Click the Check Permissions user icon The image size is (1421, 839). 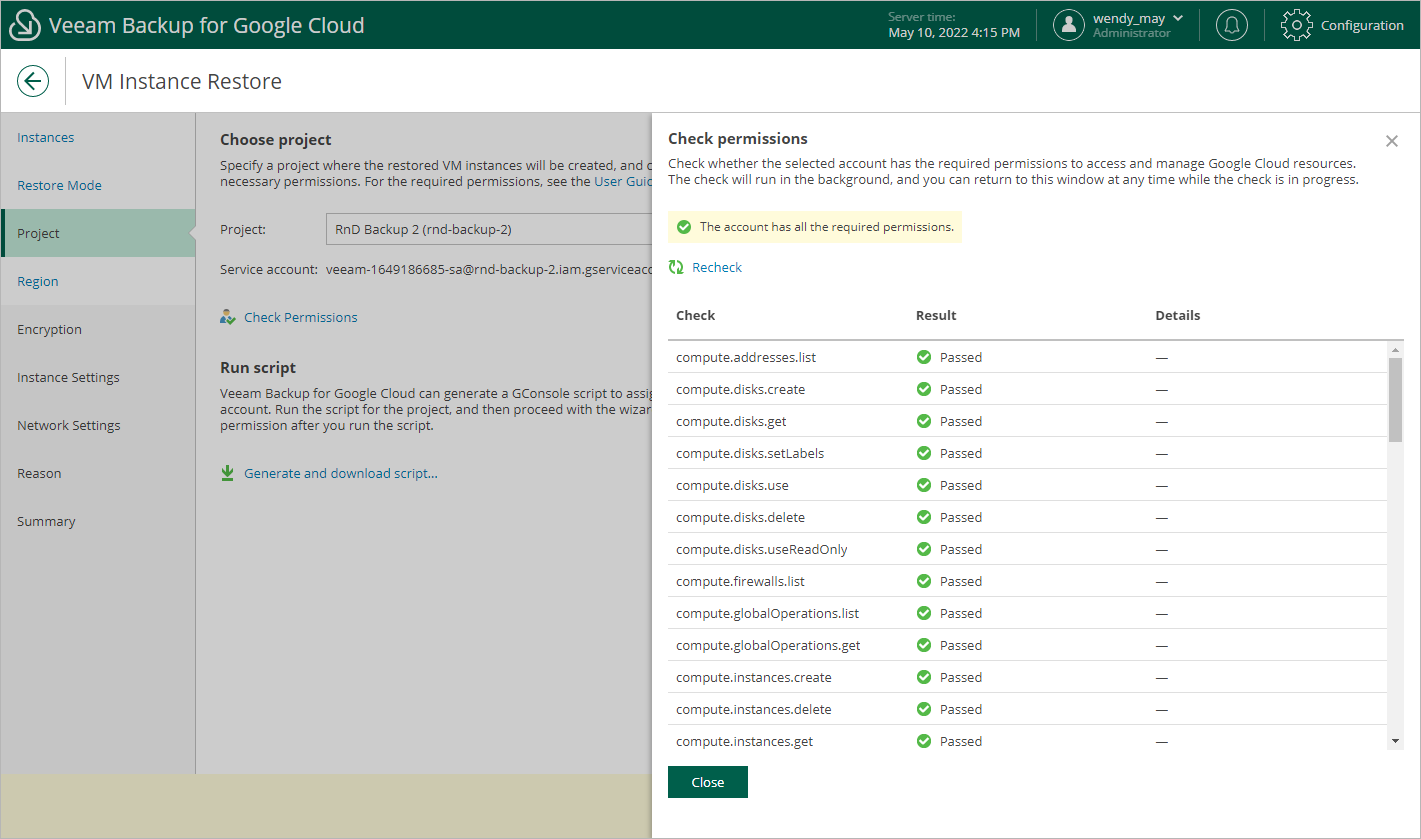(228, 317)
